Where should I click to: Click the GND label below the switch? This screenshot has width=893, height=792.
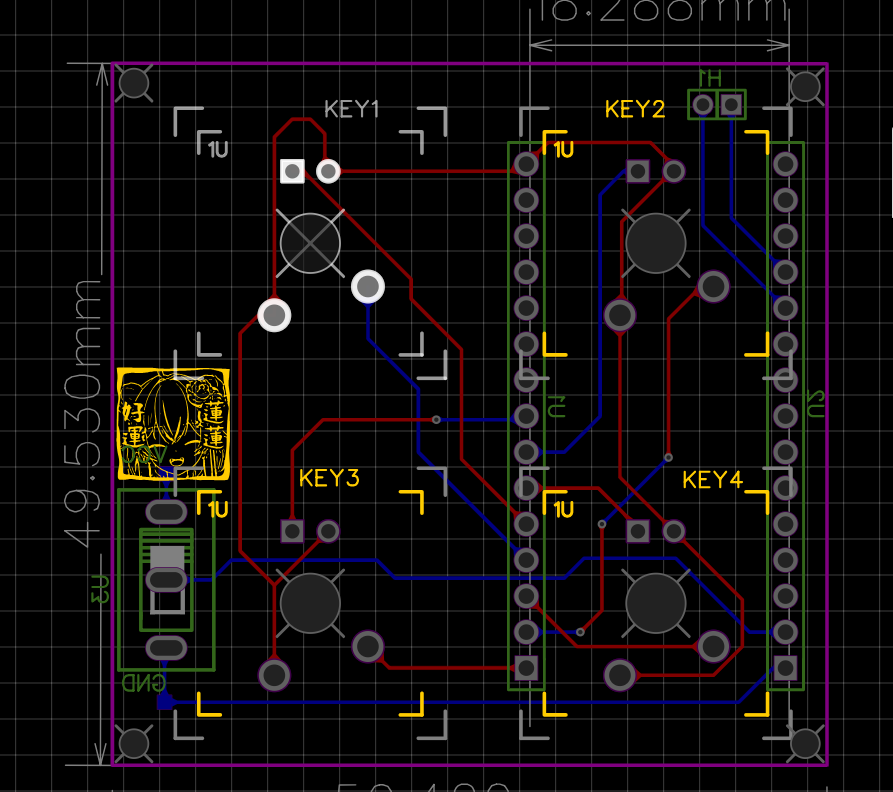143,683
